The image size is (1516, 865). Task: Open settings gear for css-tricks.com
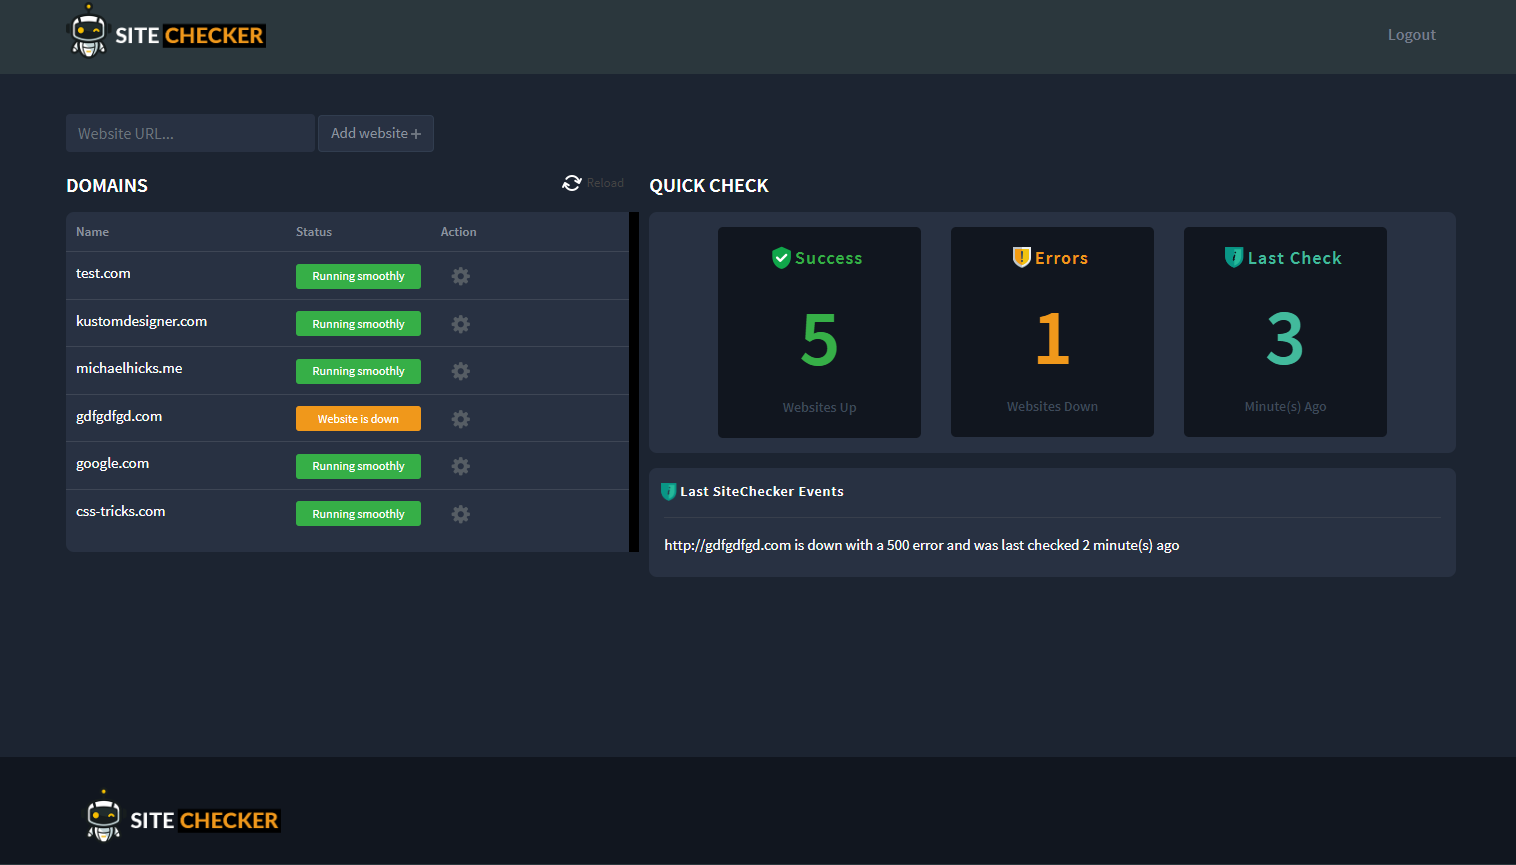click(x=460, y=514)
